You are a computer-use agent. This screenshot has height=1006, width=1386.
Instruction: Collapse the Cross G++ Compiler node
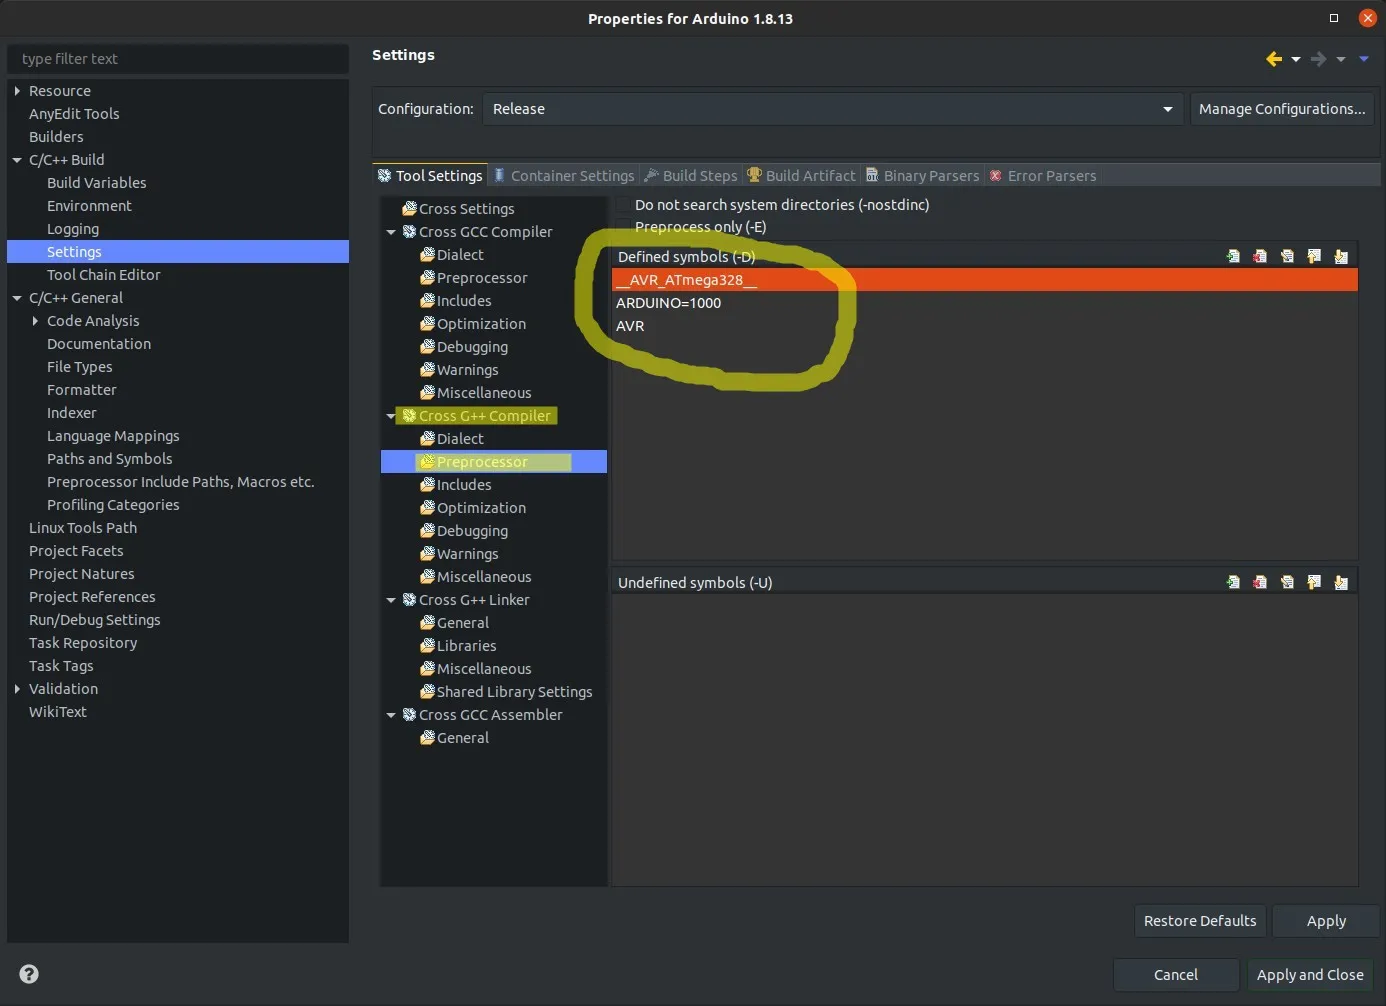(391, 416)
